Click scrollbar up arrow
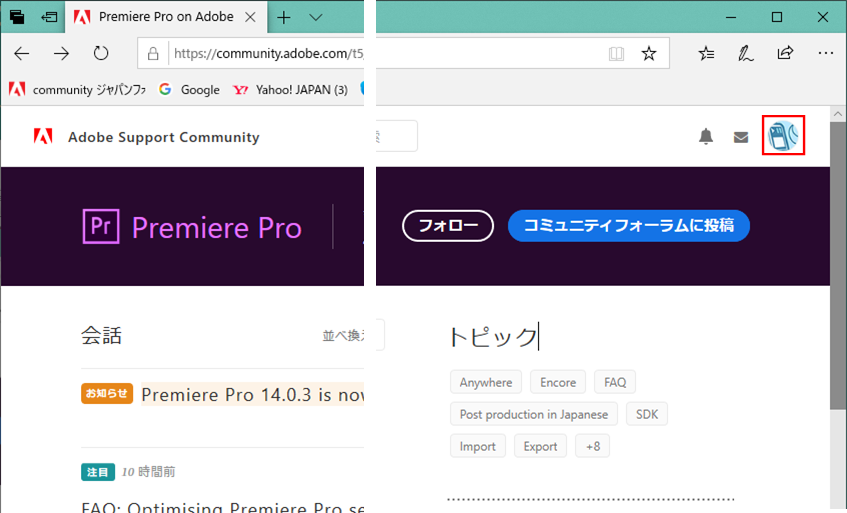 click(x=838, y=113)
